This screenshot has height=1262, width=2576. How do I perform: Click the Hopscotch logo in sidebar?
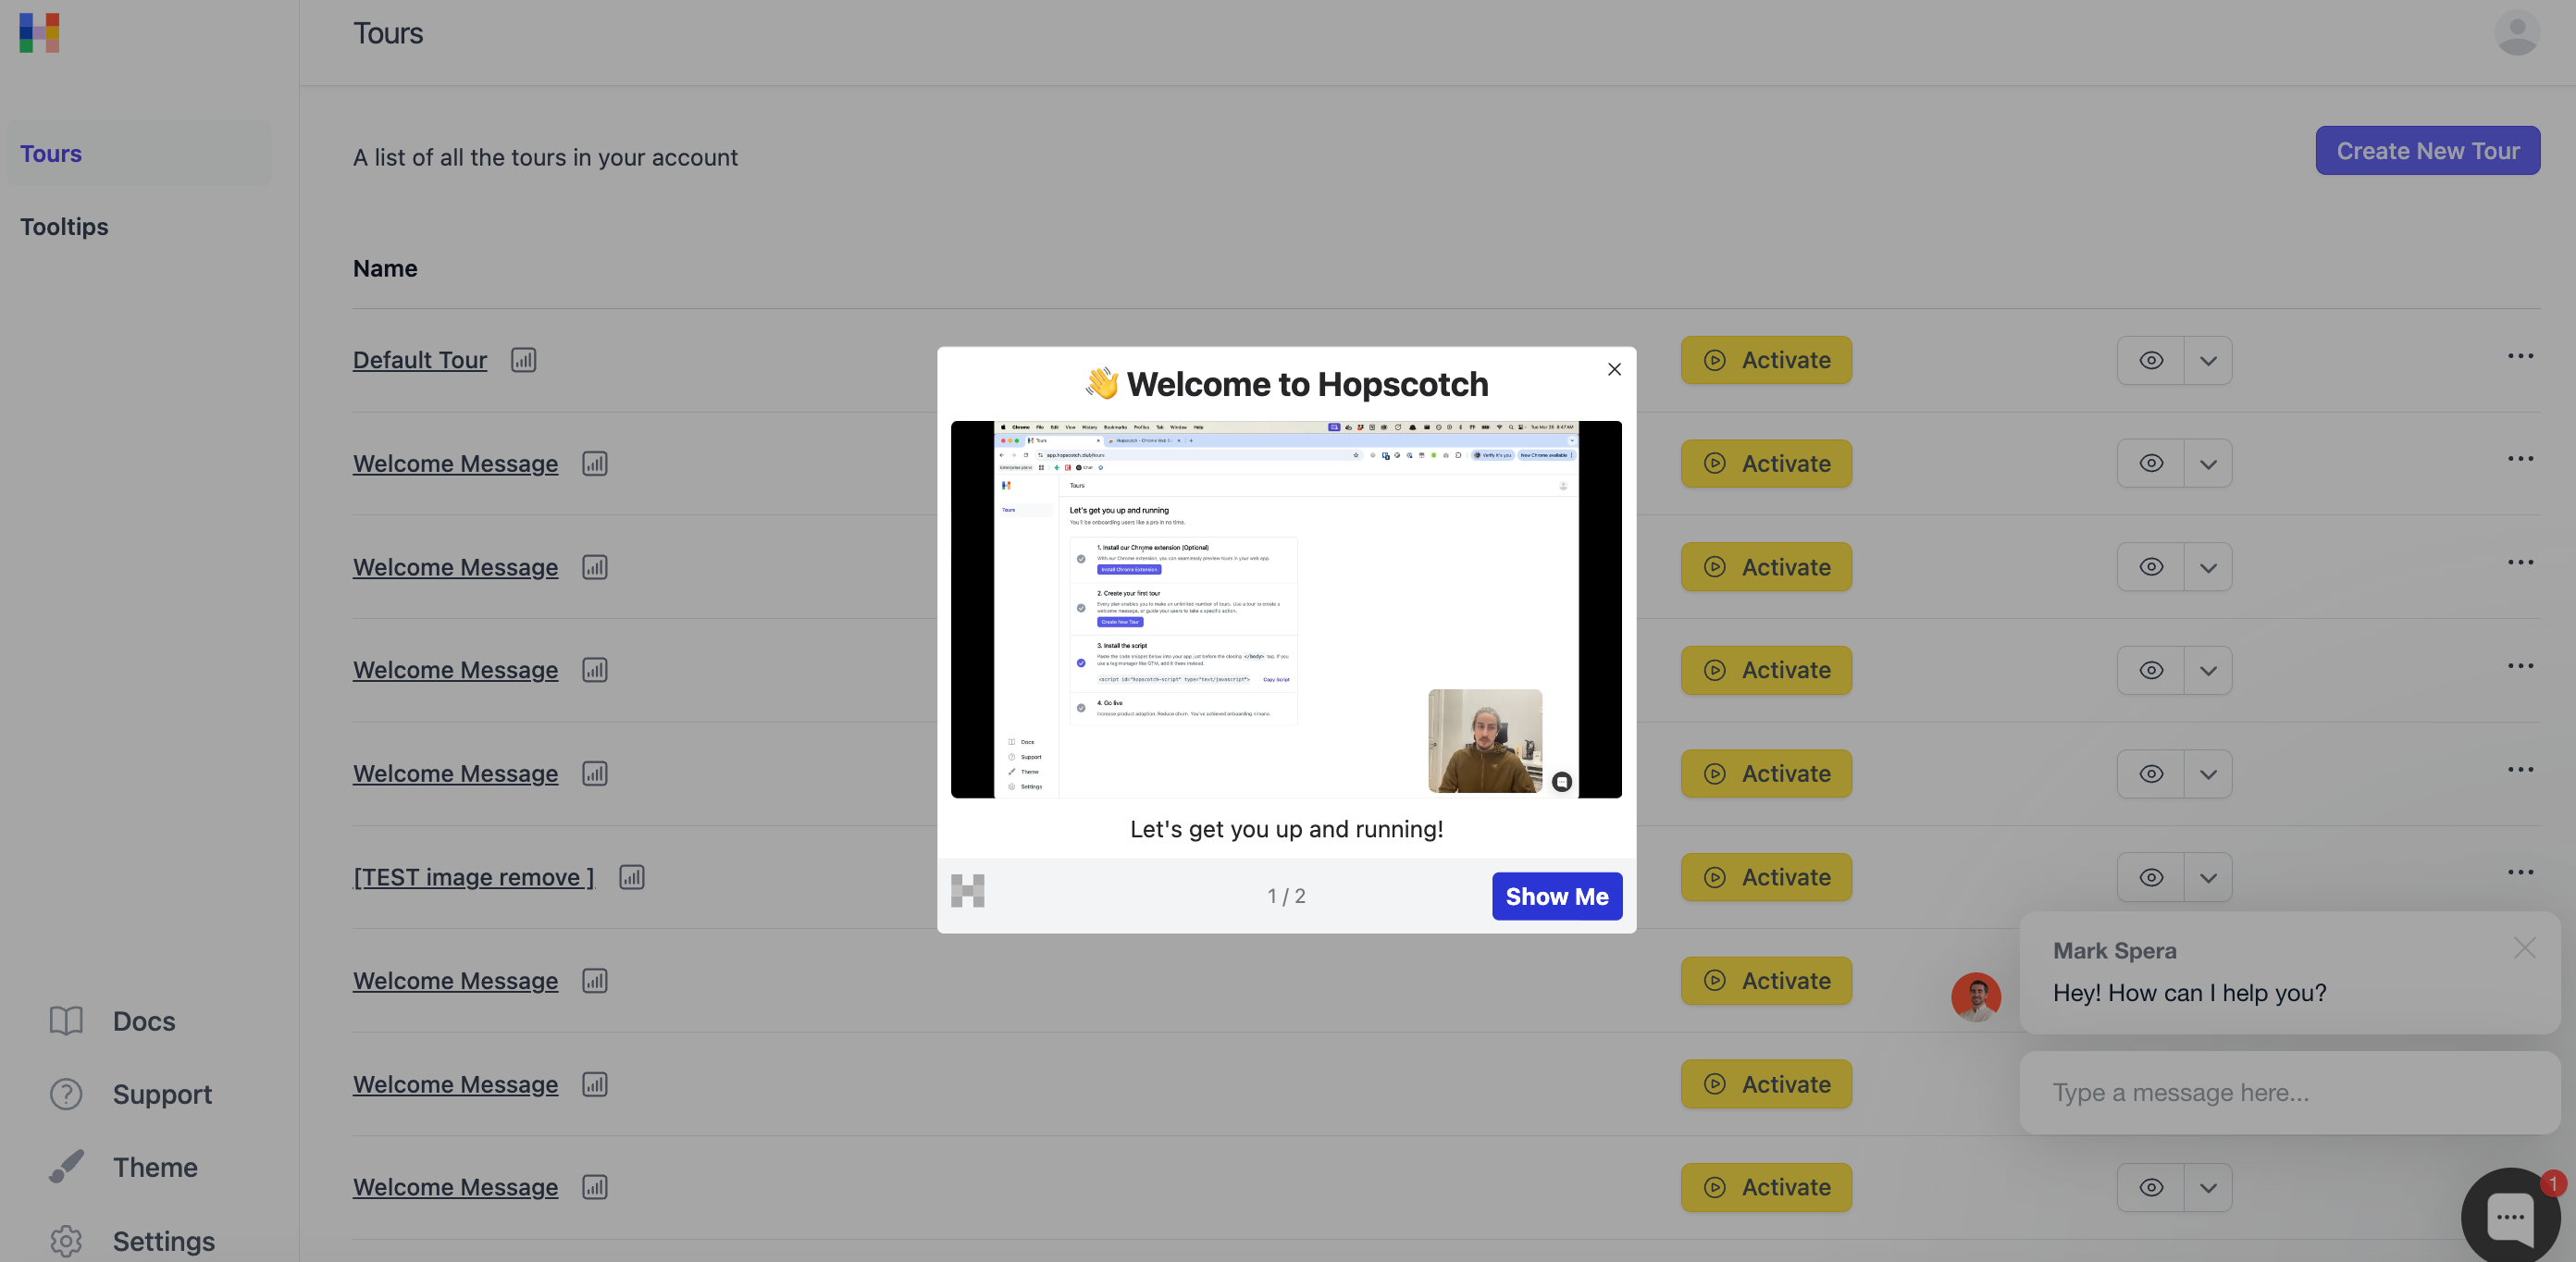39,32
